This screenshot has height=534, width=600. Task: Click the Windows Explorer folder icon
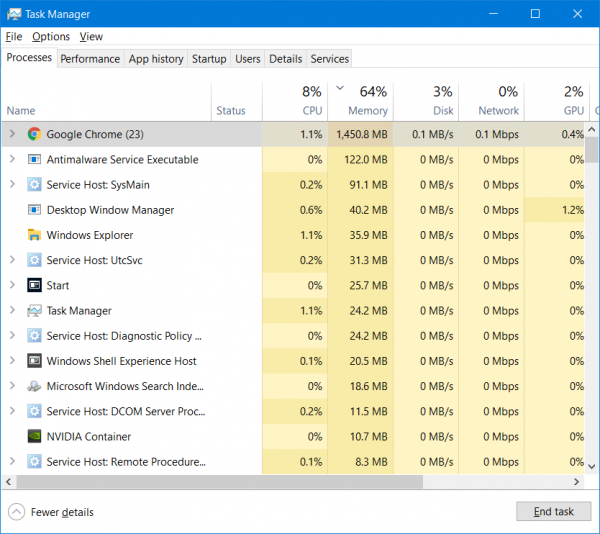point(34,235)
